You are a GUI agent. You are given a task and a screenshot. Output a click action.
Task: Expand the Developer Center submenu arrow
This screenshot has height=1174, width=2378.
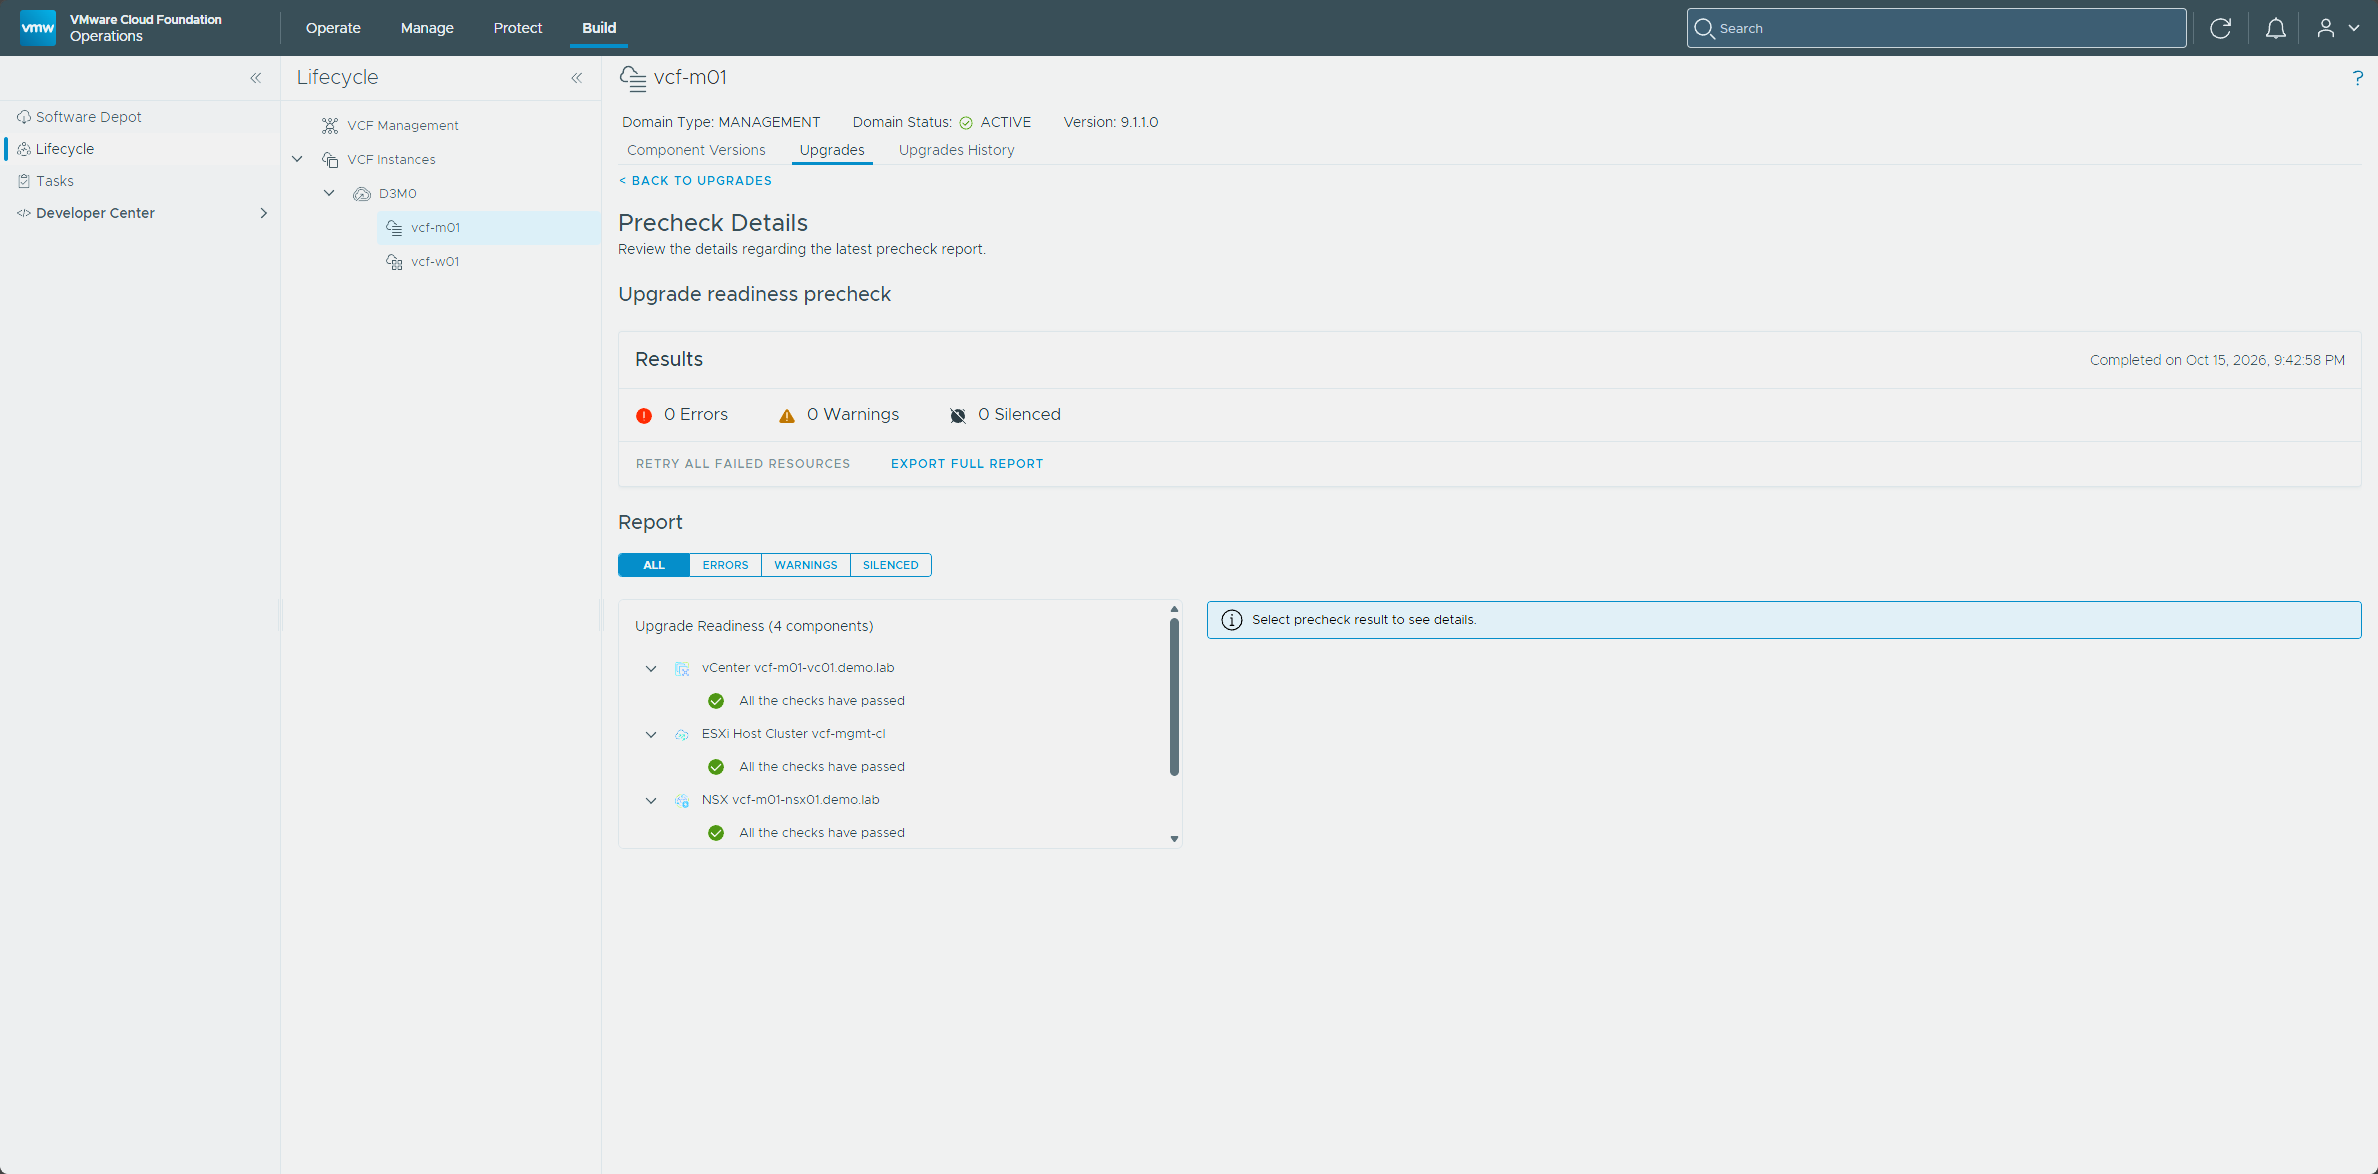pos(264,213)
